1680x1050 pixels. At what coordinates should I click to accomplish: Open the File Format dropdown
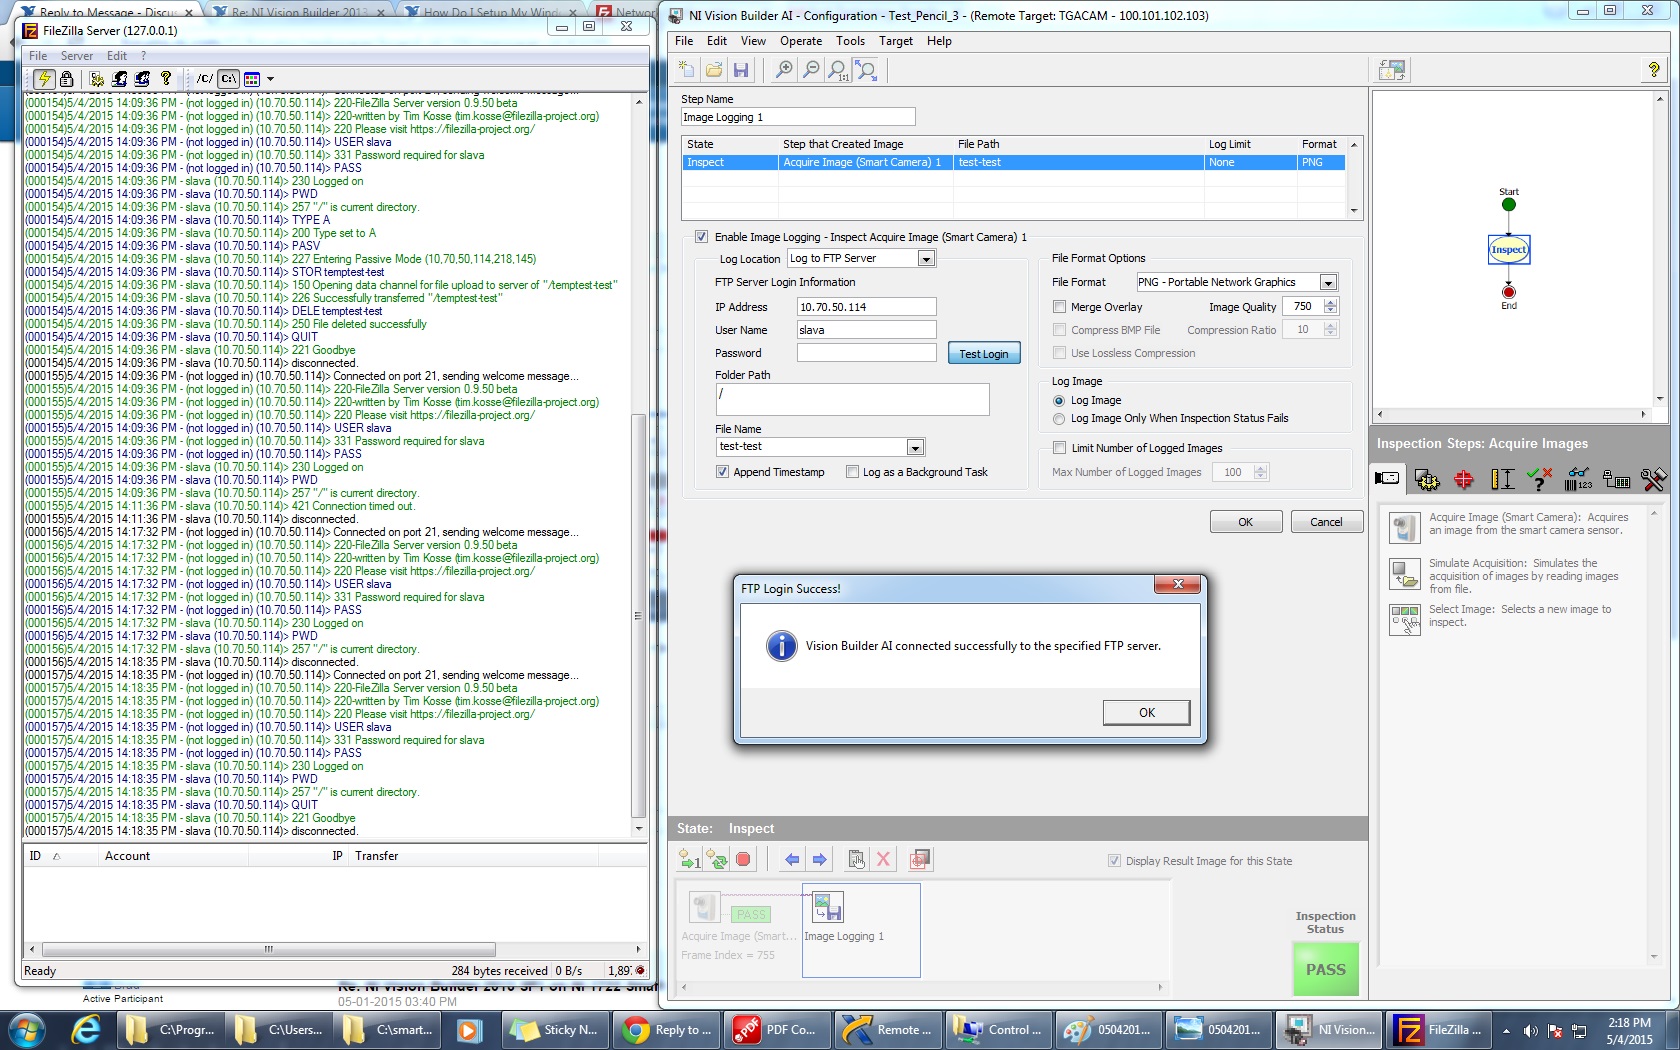pyautogui.click(x=1328, y=283)
